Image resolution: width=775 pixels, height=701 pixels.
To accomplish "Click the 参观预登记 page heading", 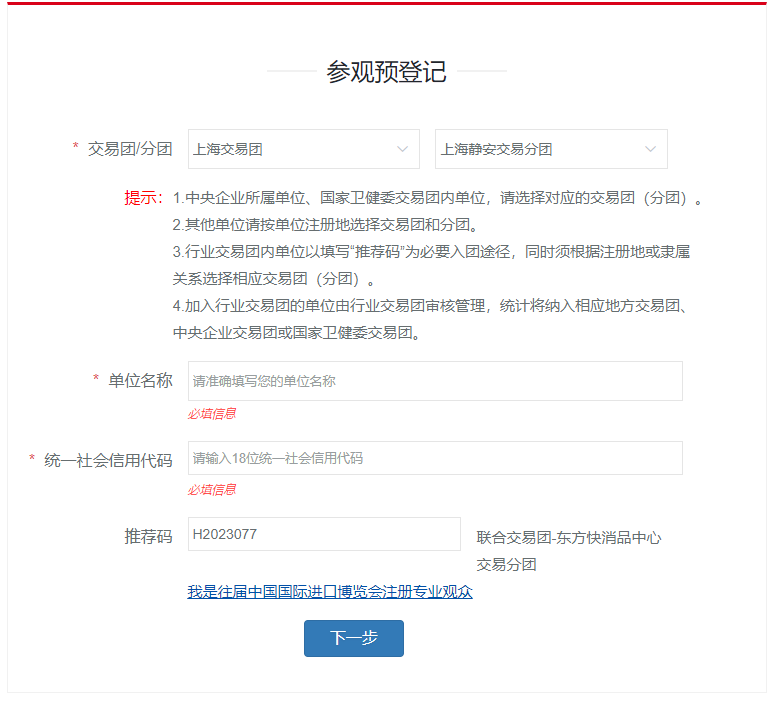I will coord(387,72).
